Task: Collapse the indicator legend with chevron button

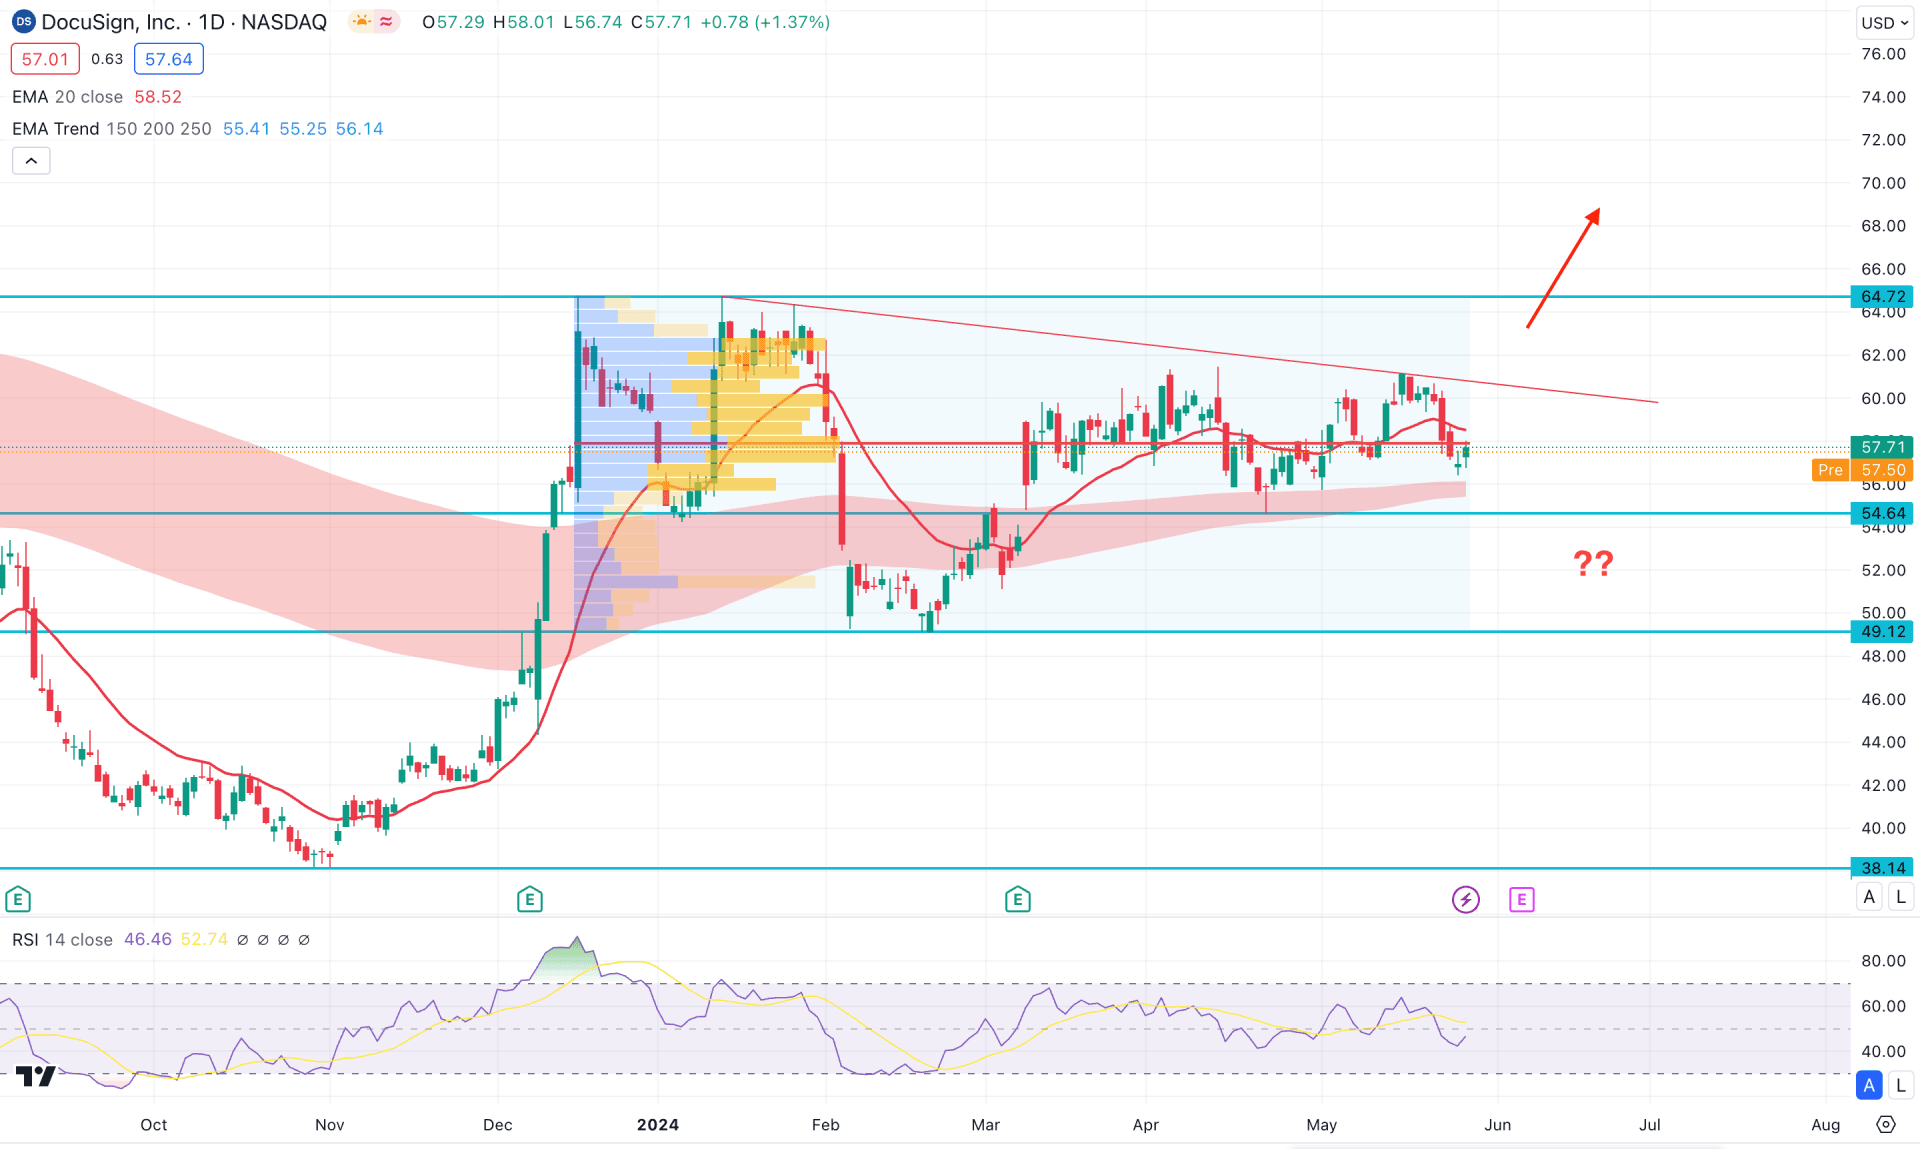Action: 31,161
